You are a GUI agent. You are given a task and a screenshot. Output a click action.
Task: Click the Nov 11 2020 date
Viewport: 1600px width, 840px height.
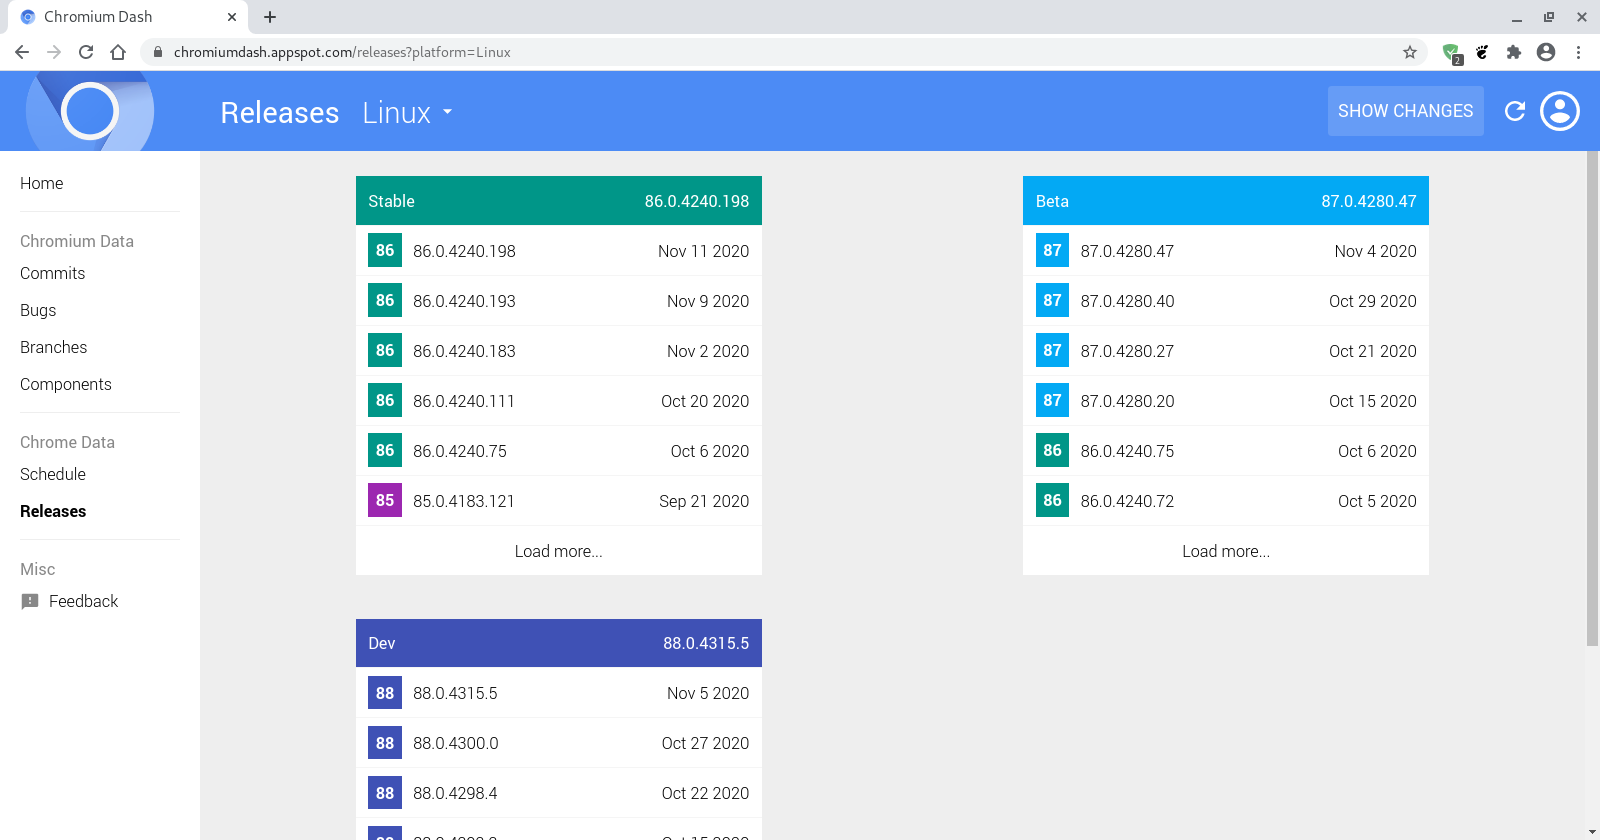[x=703, y=251]
